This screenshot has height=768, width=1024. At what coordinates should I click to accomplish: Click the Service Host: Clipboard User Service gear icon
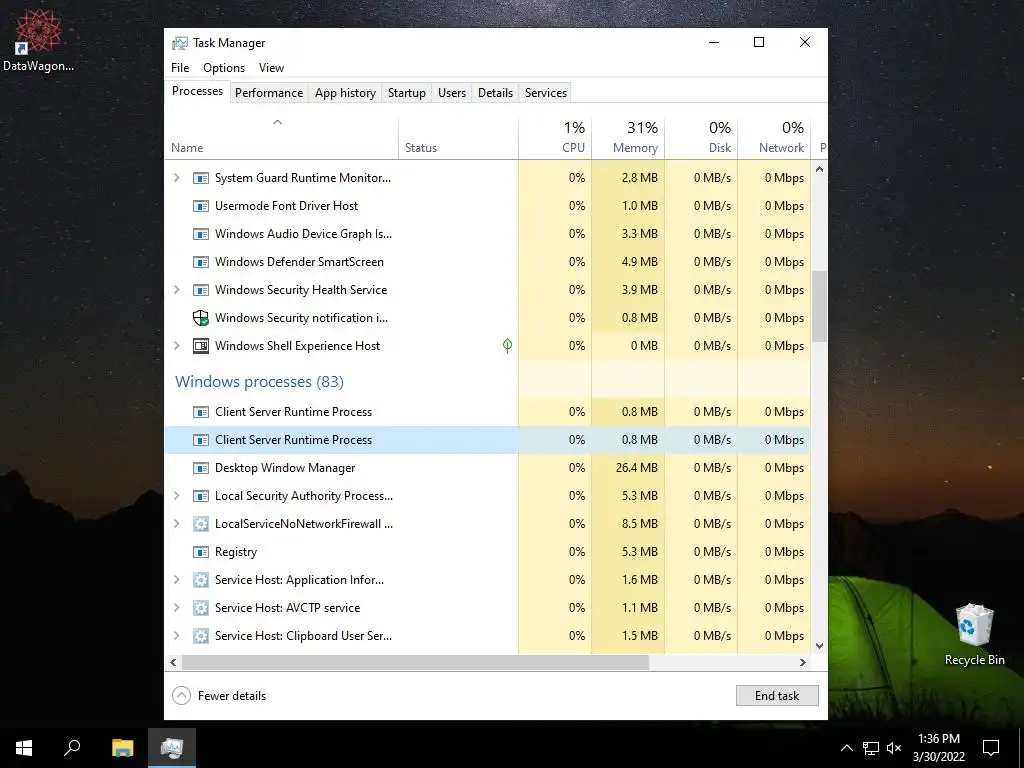point(200,636)
